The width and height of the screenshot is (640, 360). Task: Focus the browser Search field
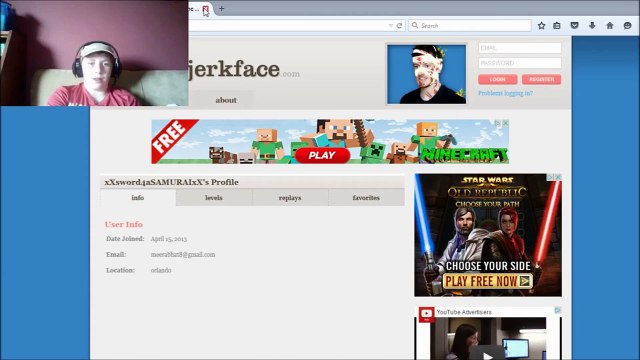[x=470, y=26]
